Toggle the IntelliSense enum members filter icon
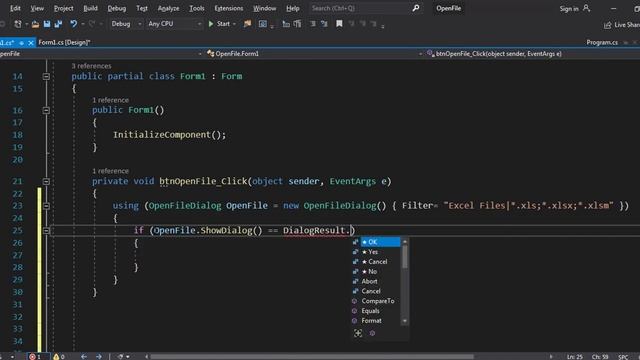The height and width of the screenshot is (360, 640). (x=358, y=333)
